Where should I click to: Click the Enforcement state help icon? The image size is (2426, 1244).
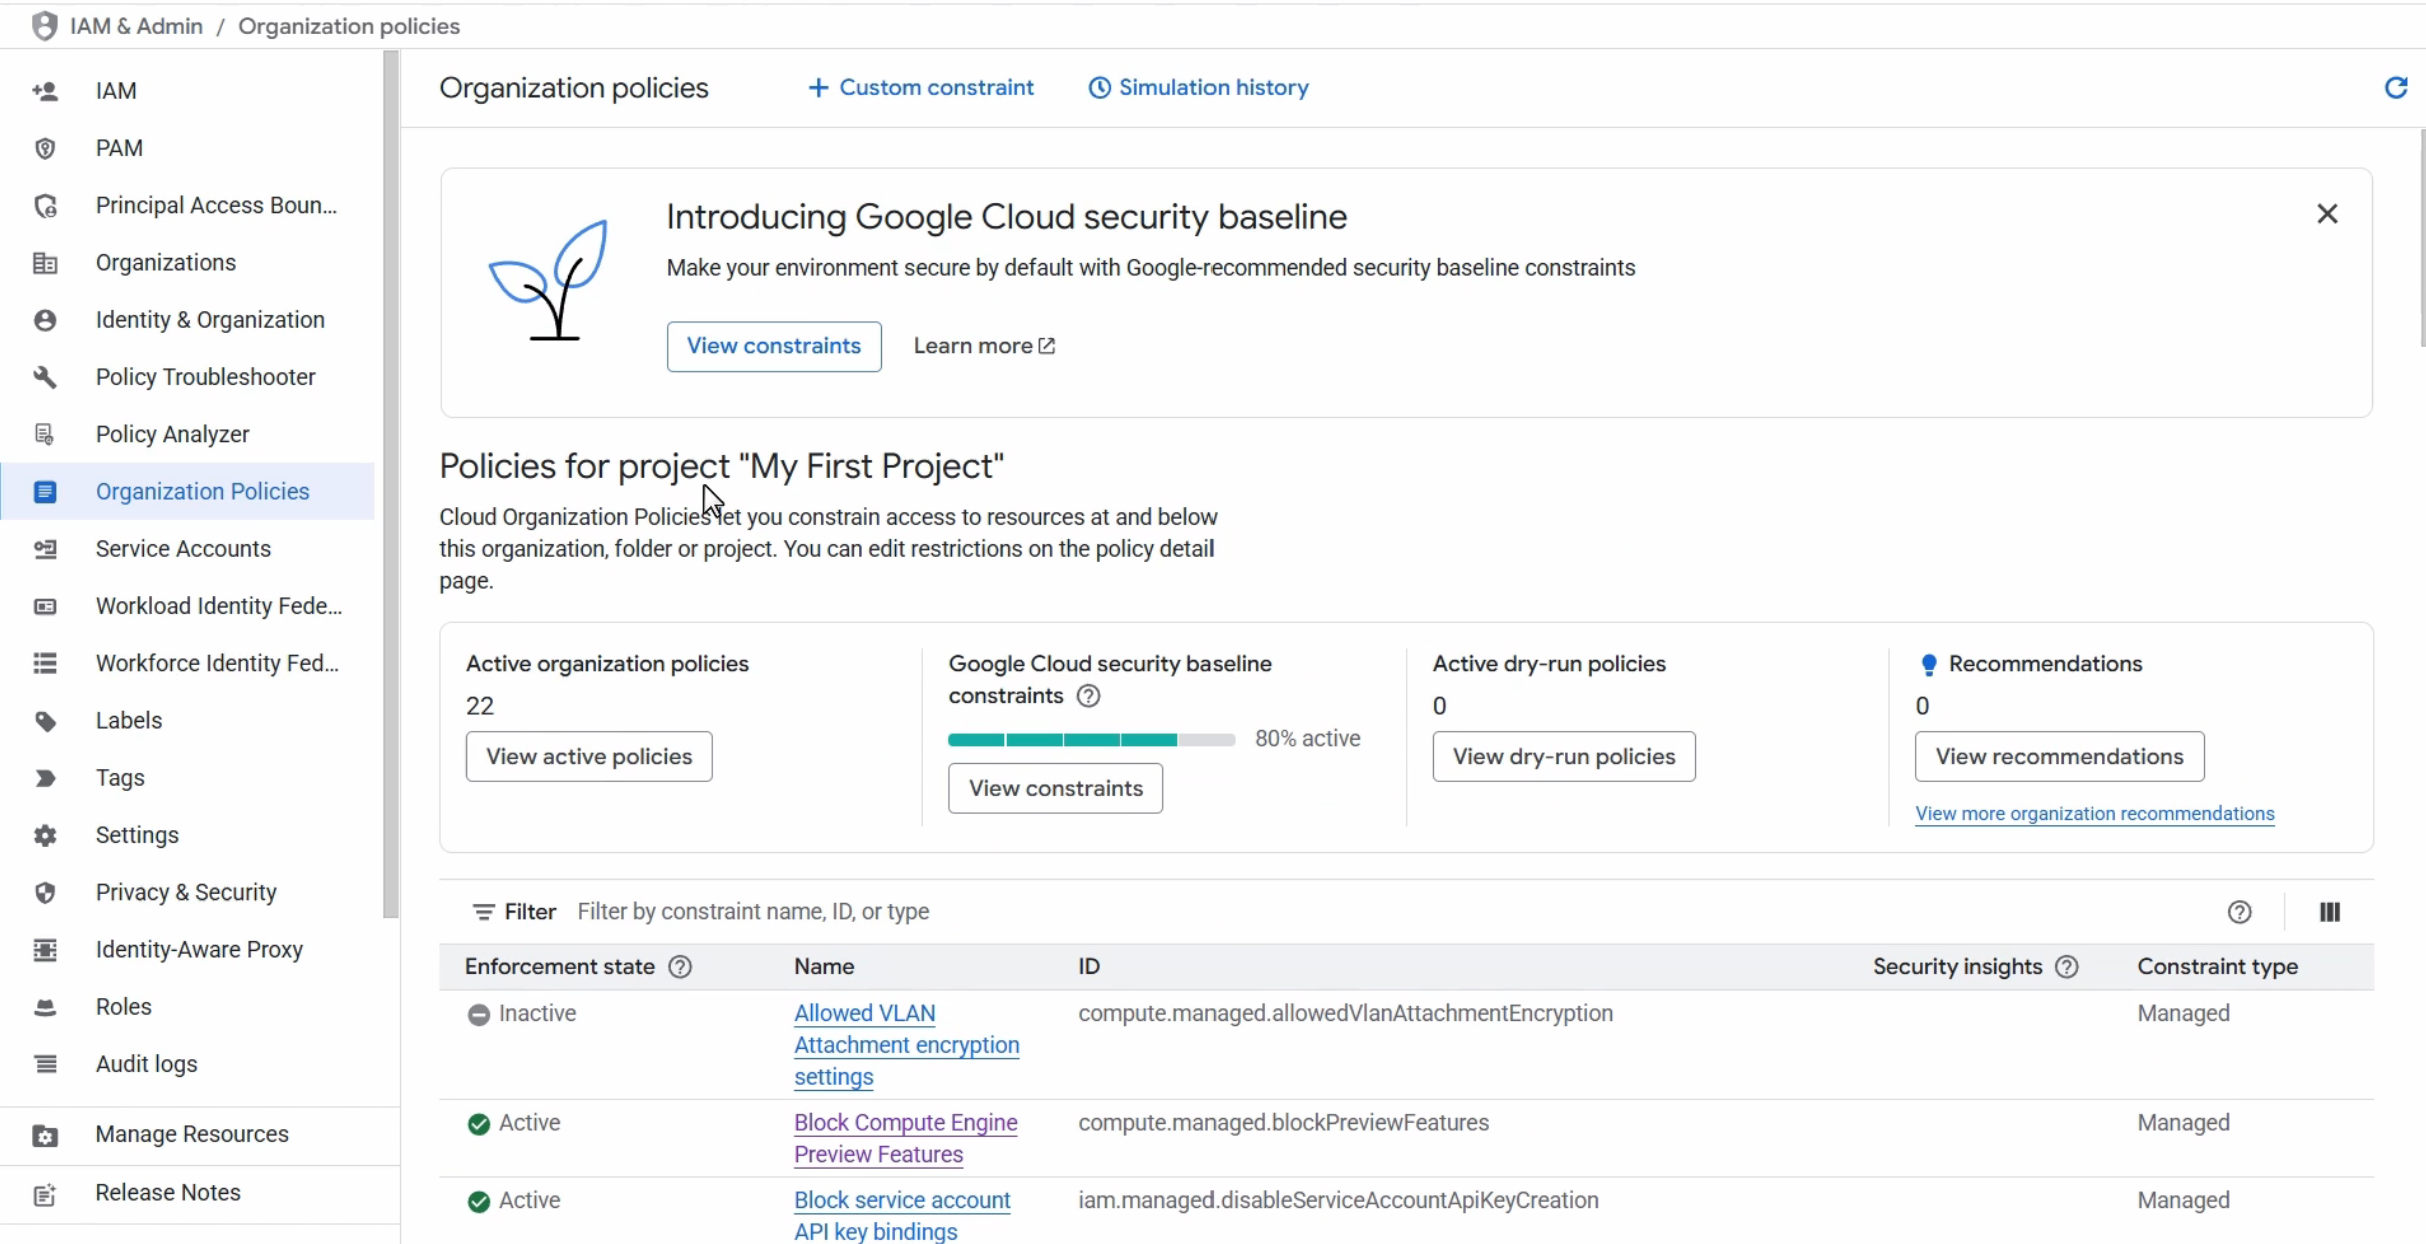tap(680, 967)
